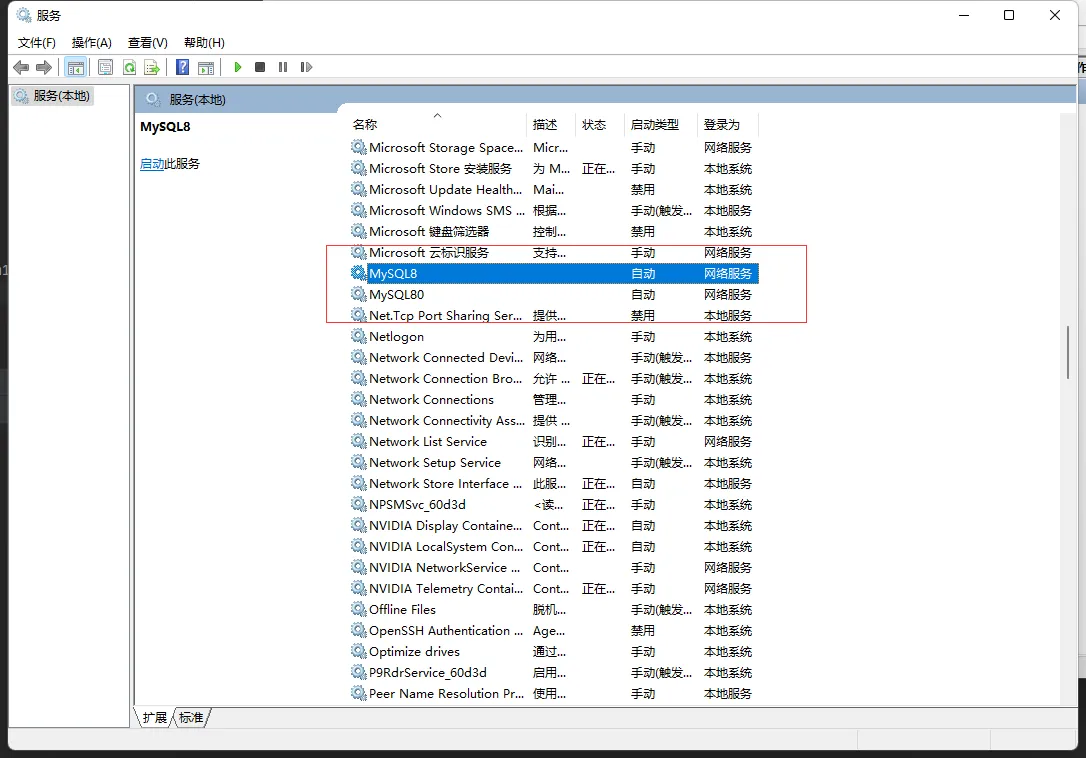Screen dimensions: 1086x758
Task: Select Peer Name Resolution Protocol row
Action: [554, 694]
